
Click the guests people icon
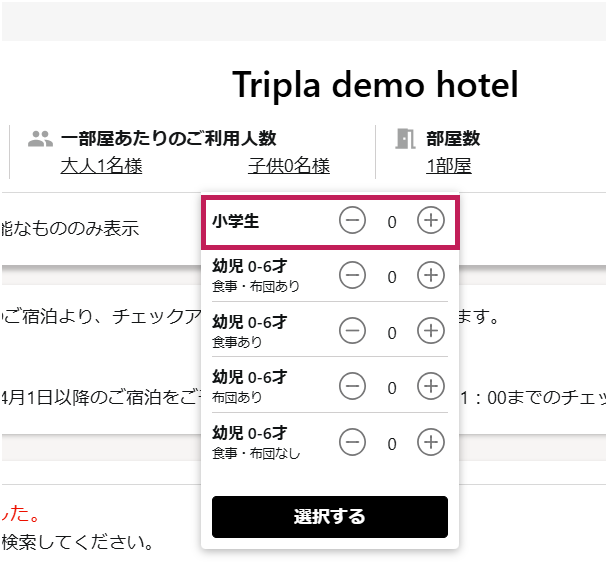(x=40, y=139)
